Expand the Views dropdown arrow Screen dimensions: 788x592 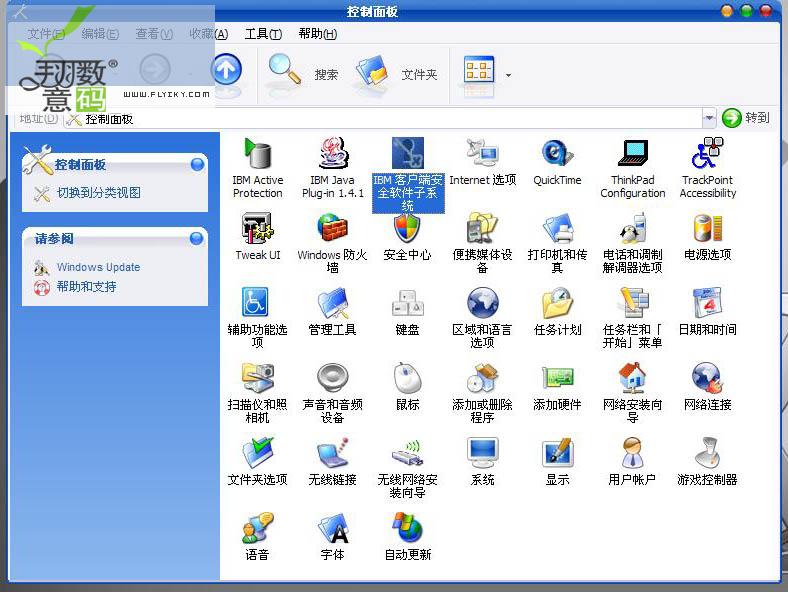point(508,75)
